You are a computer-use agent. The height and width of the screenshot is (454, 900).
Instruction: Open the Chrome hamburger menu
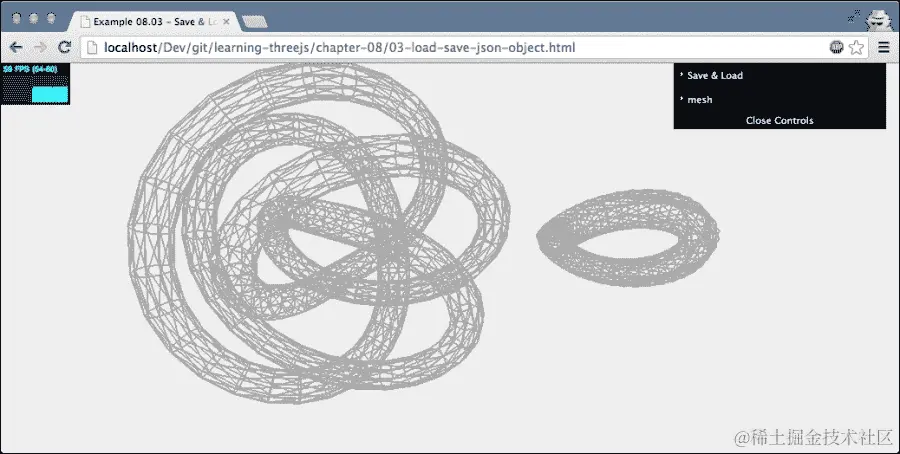[884, 47]
